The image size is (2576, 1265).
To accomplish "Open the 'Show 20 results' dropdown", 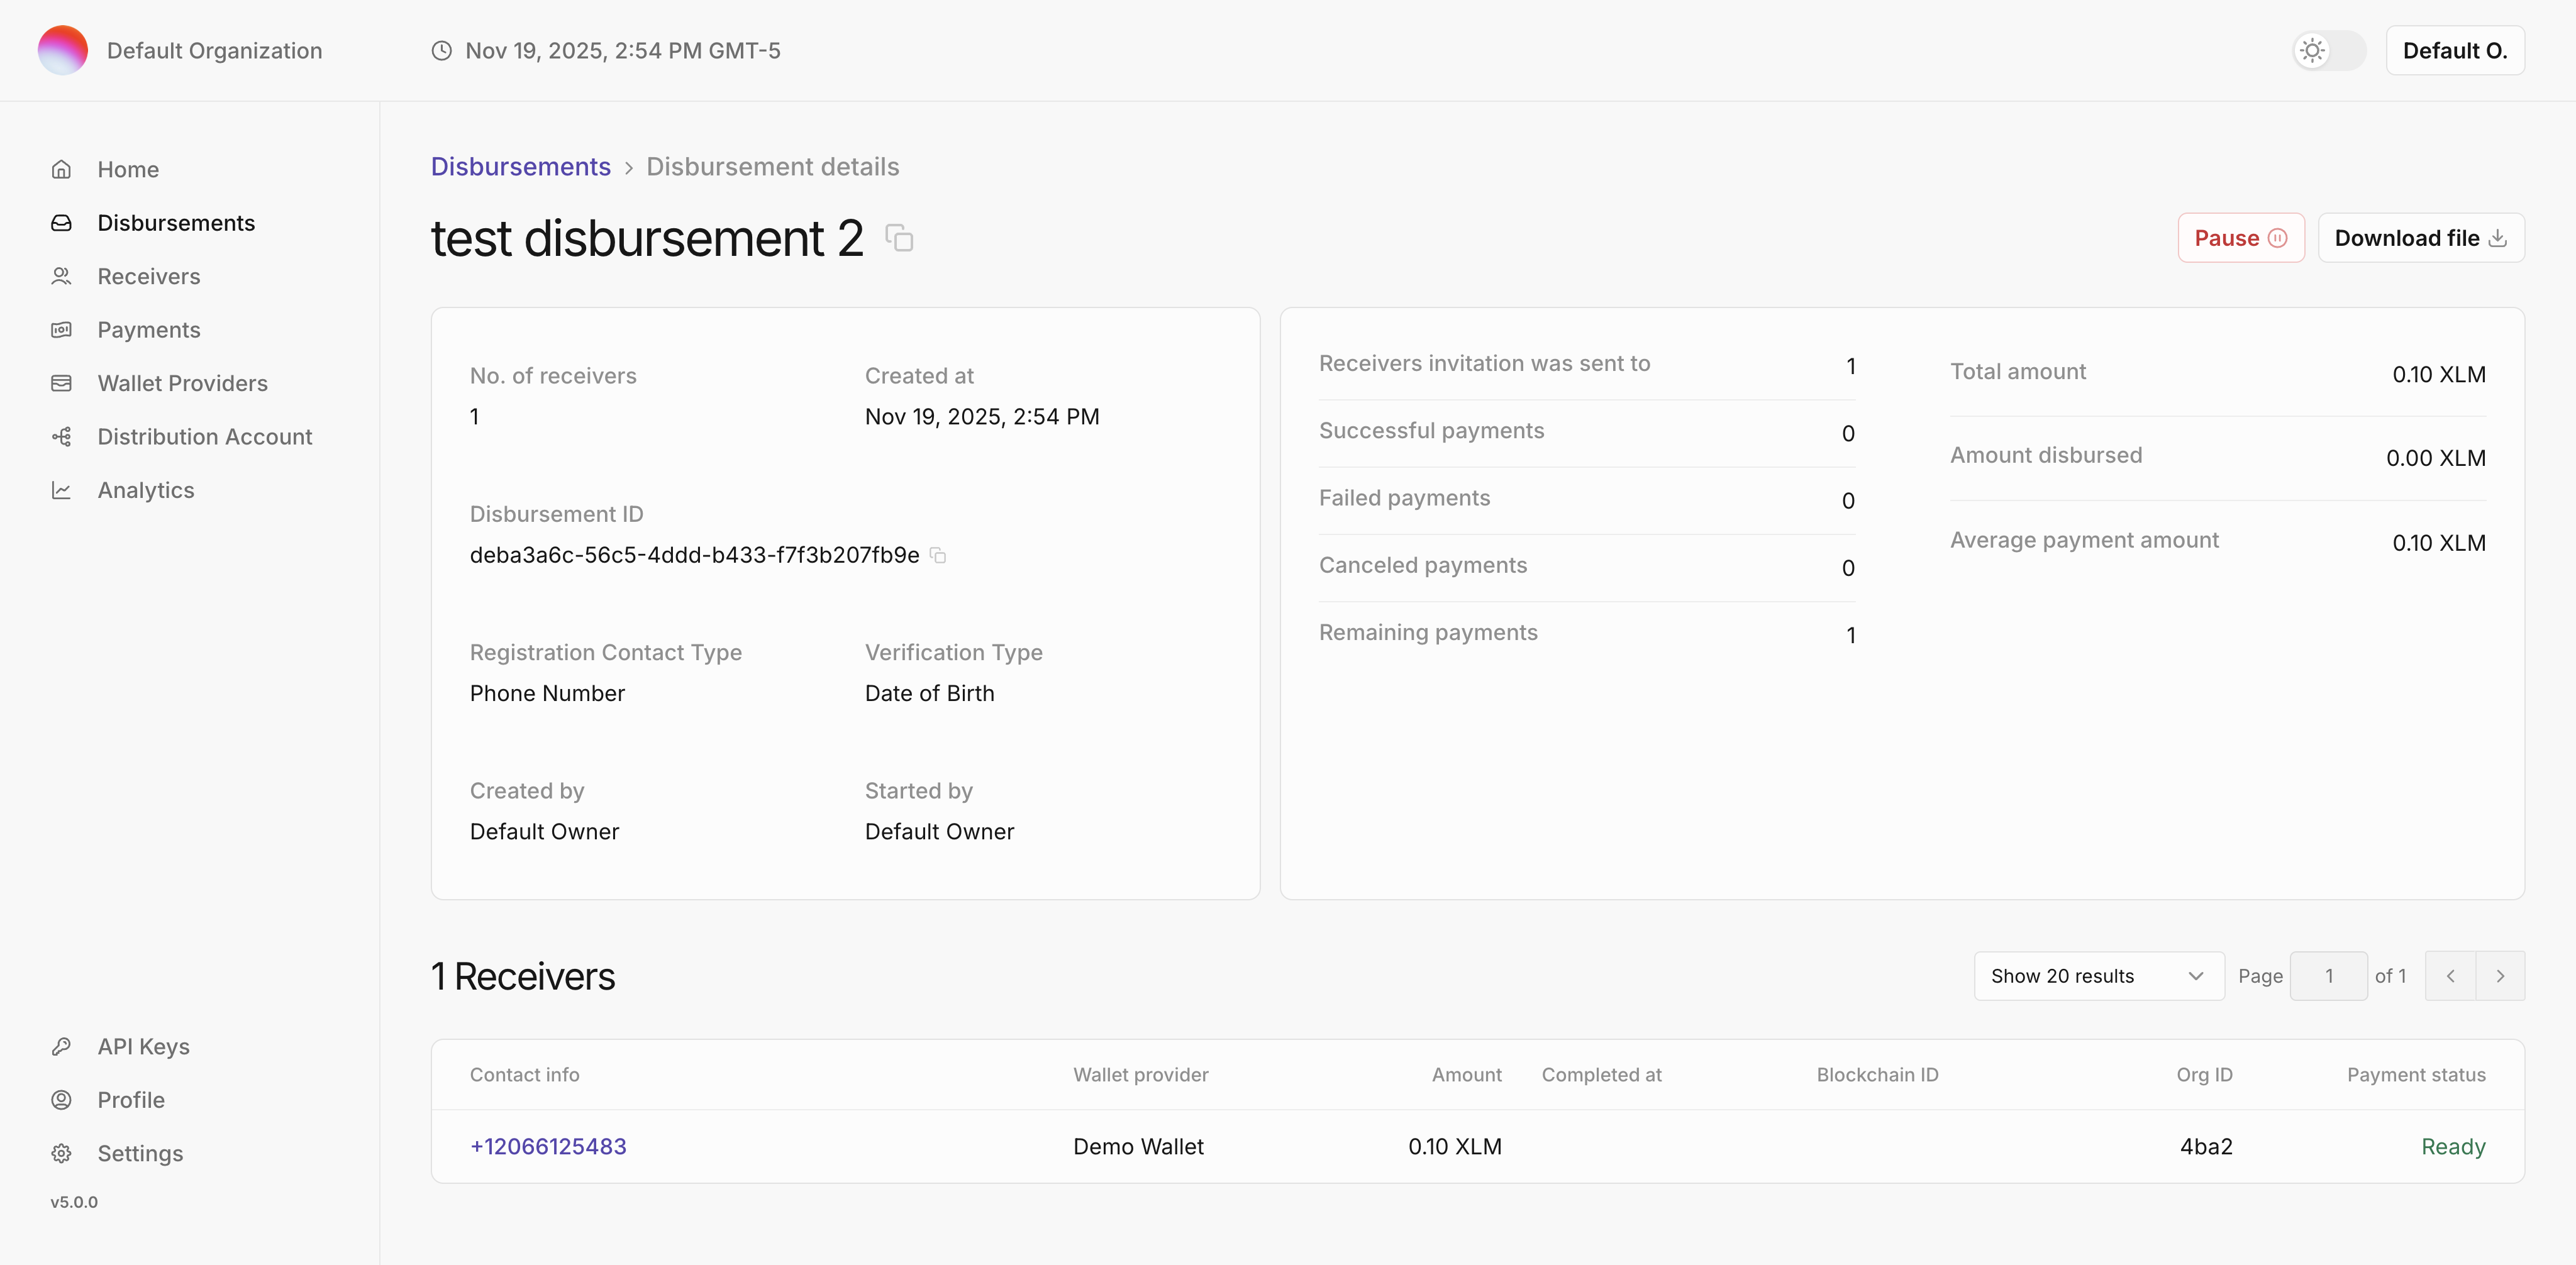I will point(2098,975).
